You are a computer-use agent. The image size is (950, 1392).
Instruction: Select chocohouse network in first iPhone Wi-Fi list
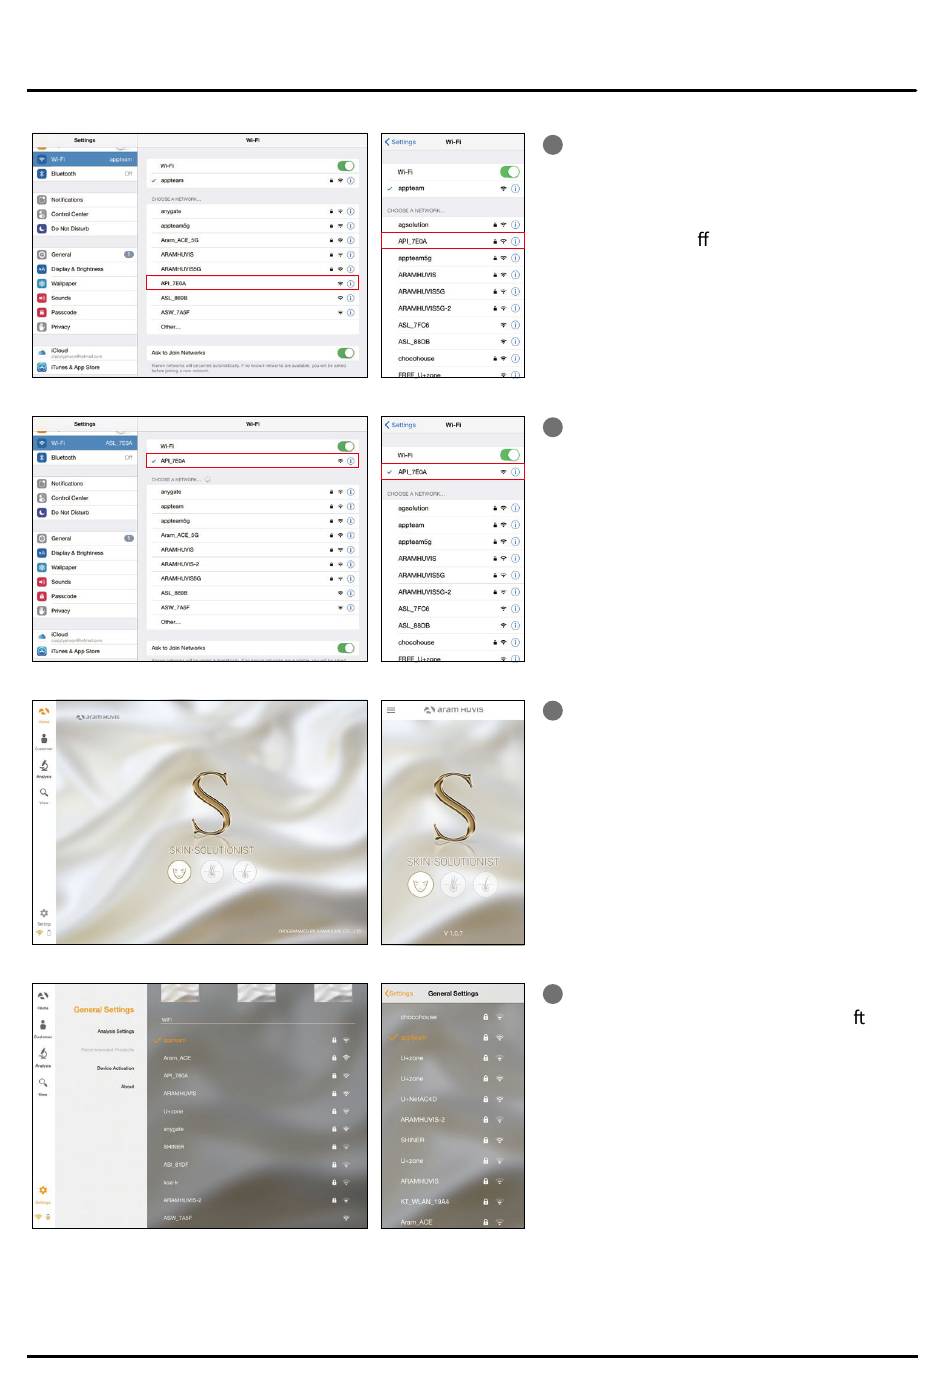coord(453,358)
